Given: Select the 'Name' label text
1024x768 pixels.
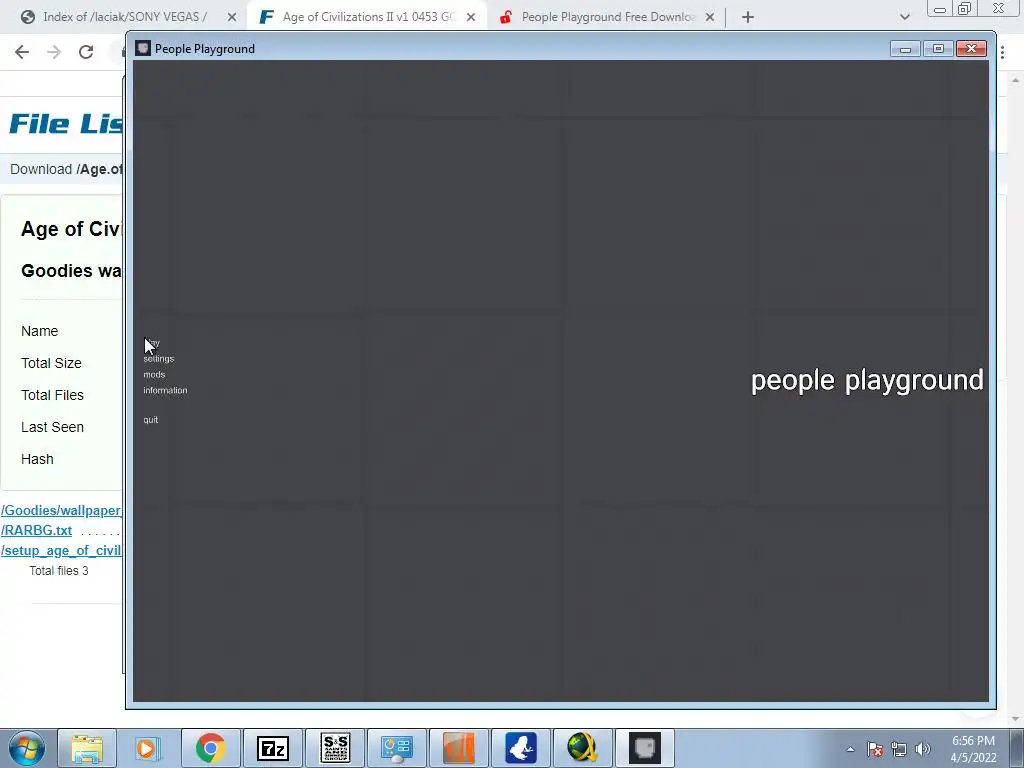Looking at the screenshot, I should [x=39, y=331].
